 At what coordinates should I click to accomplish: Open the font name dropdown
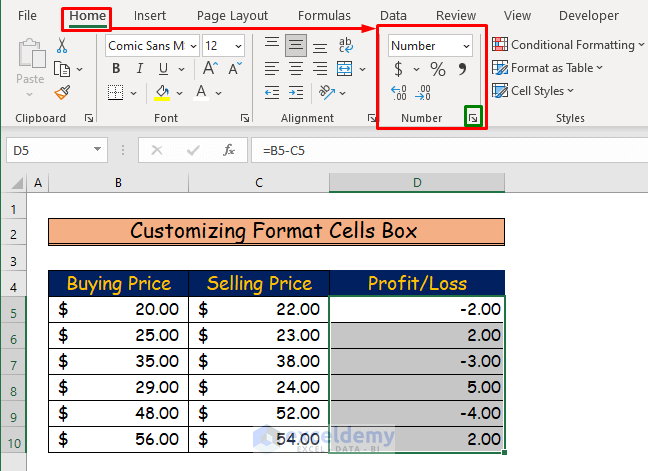pos(193,46)
